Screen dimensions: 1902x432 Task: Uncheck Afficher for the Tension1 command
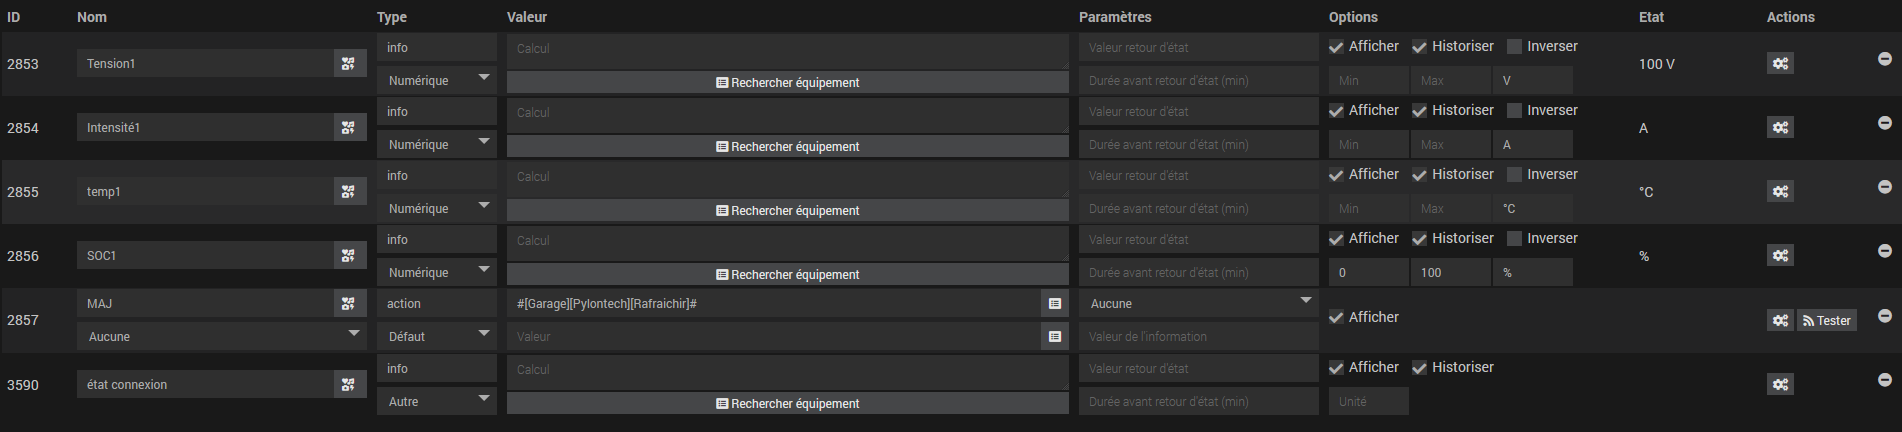point(1336,47)
